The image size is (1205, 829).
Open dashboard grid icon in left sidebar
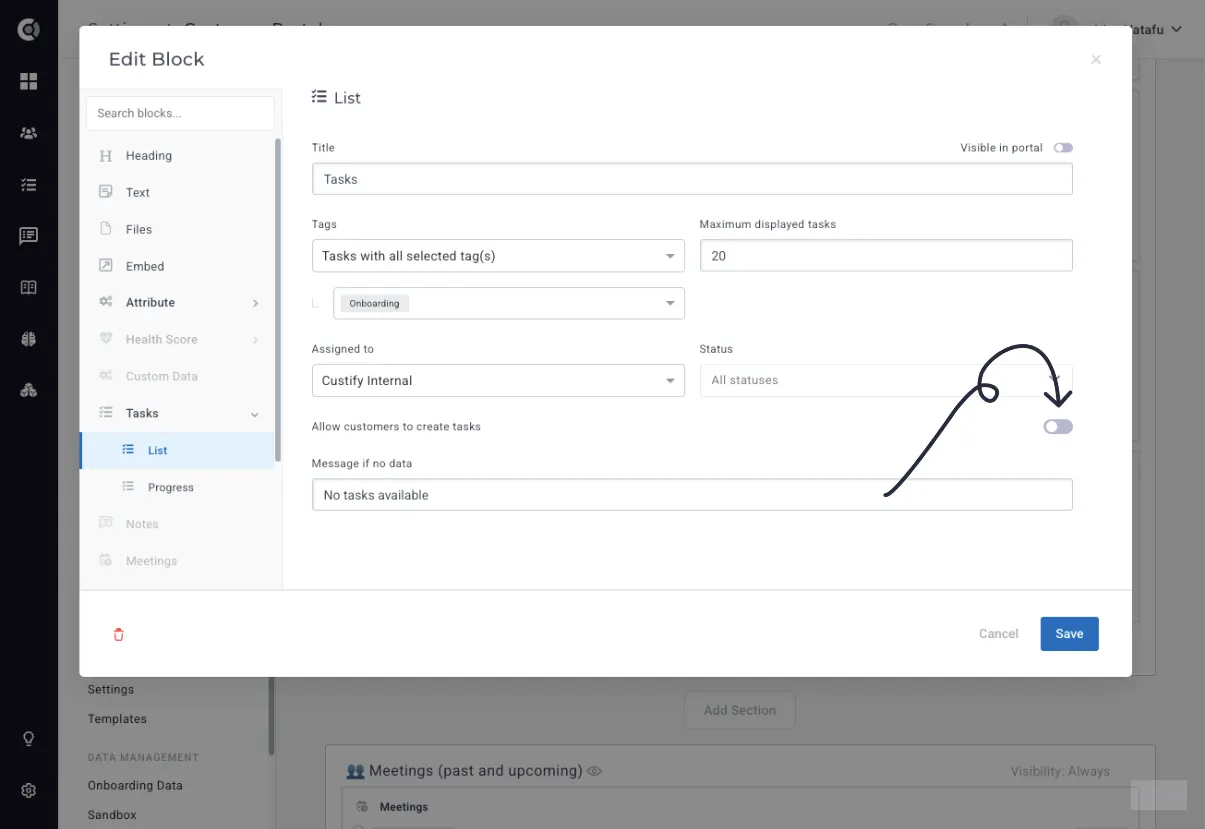tap(28, 81)
